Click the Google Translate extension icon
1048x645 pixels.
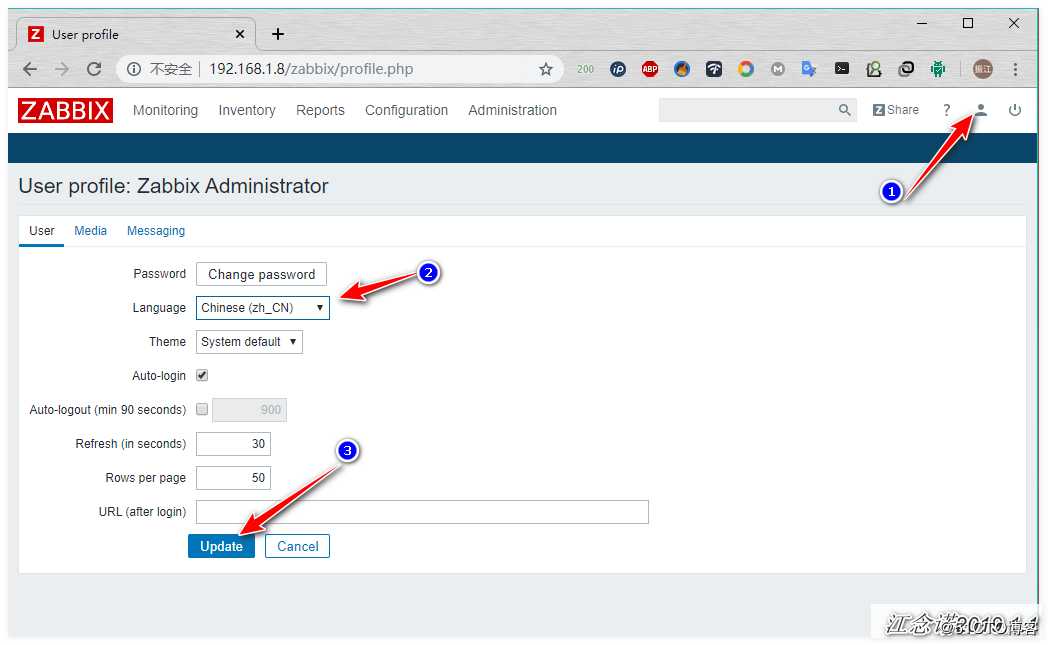pyautogui.click(x=809, y=69)
